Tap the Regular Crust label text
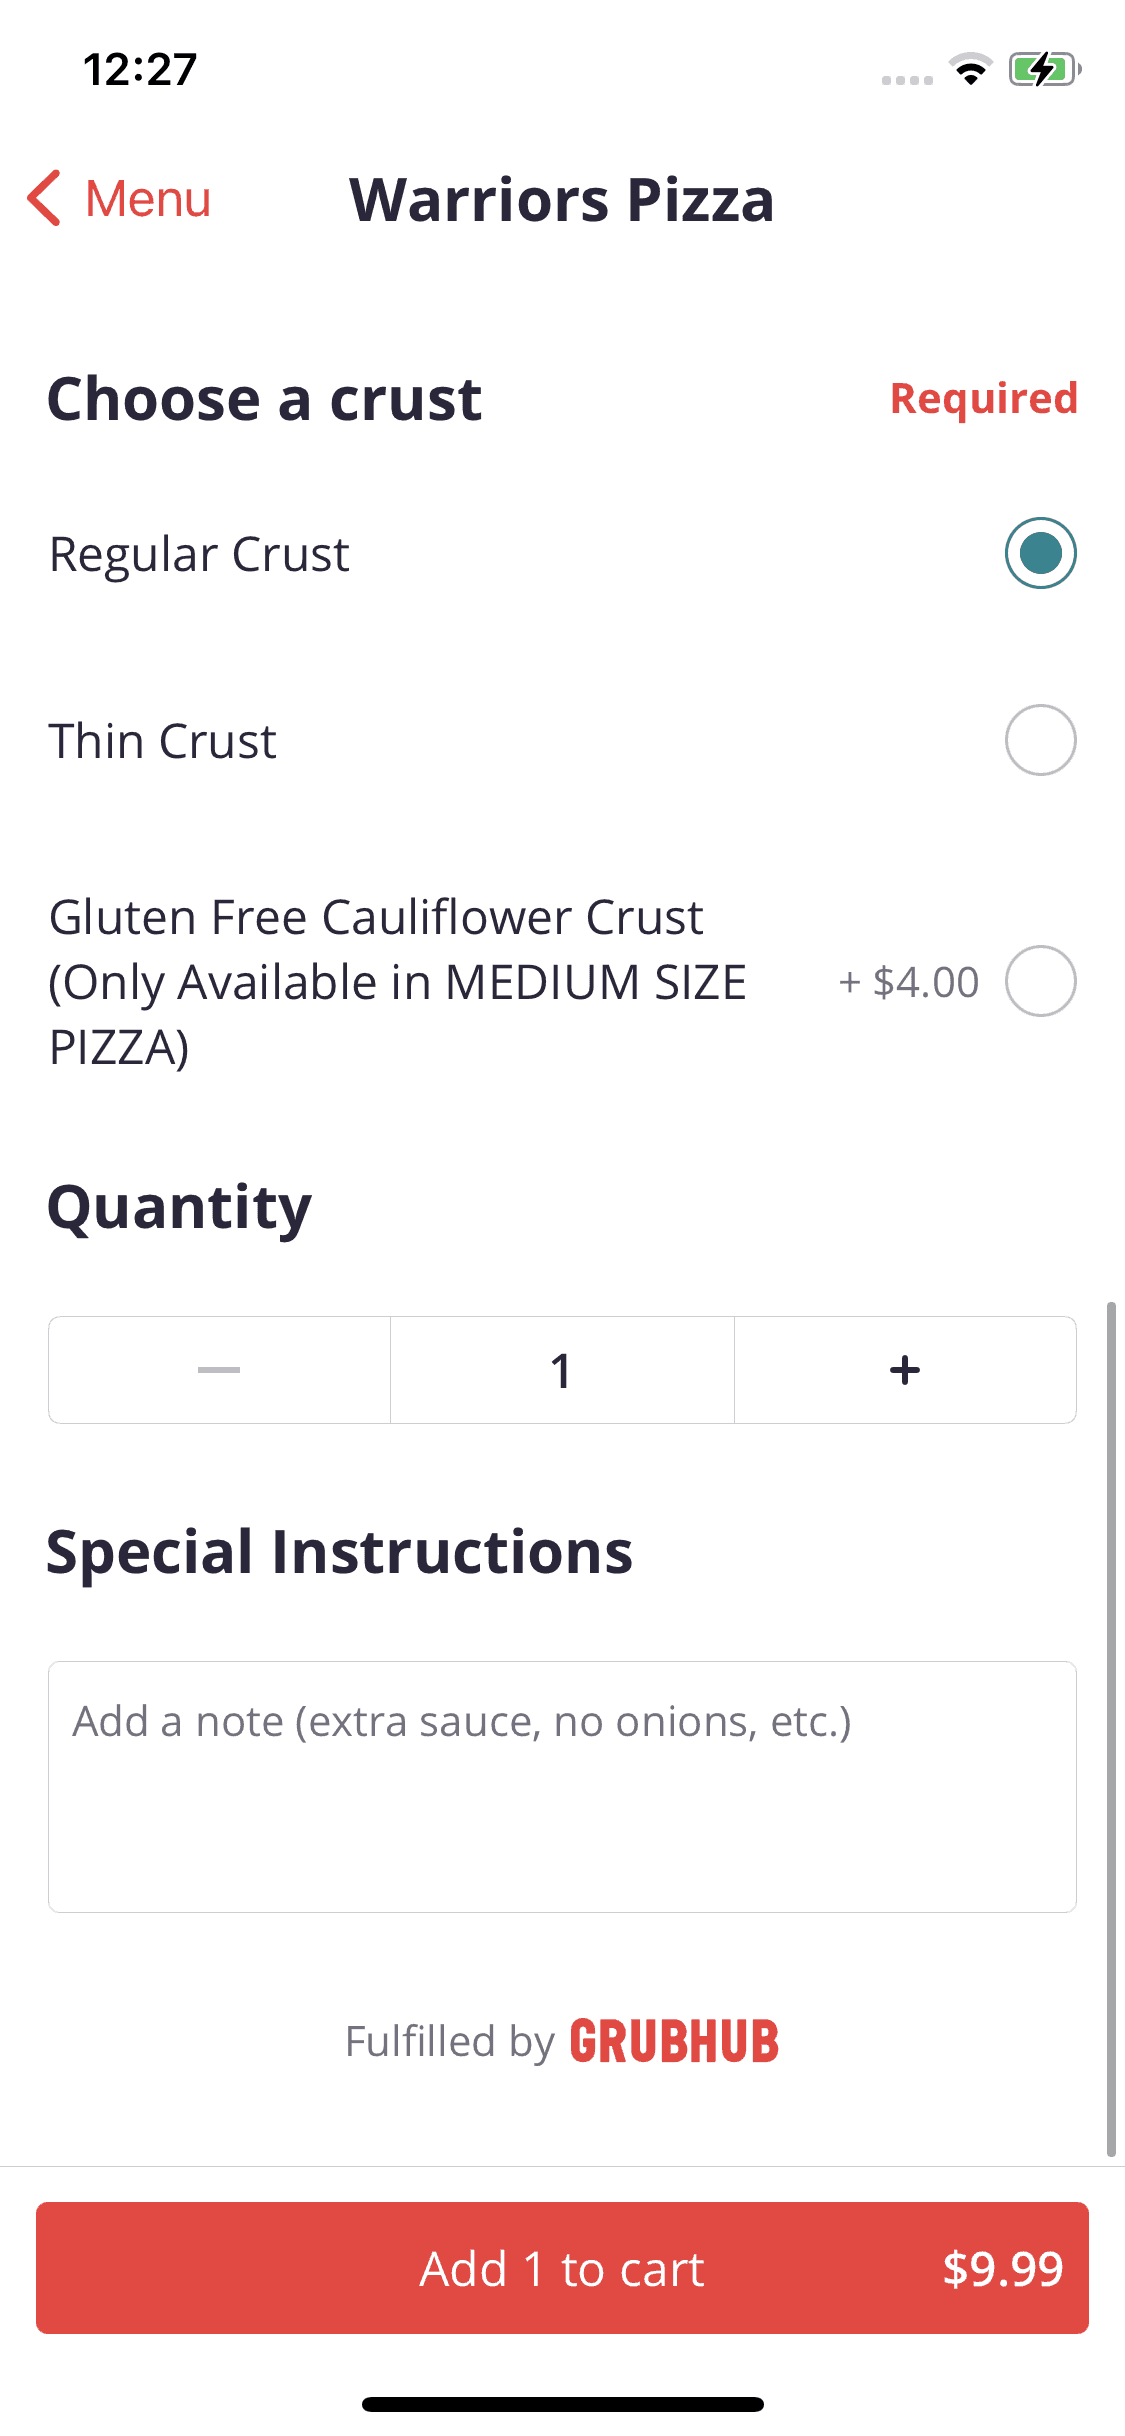Screen dimensions: 1125x2436 tap(200, 554)
